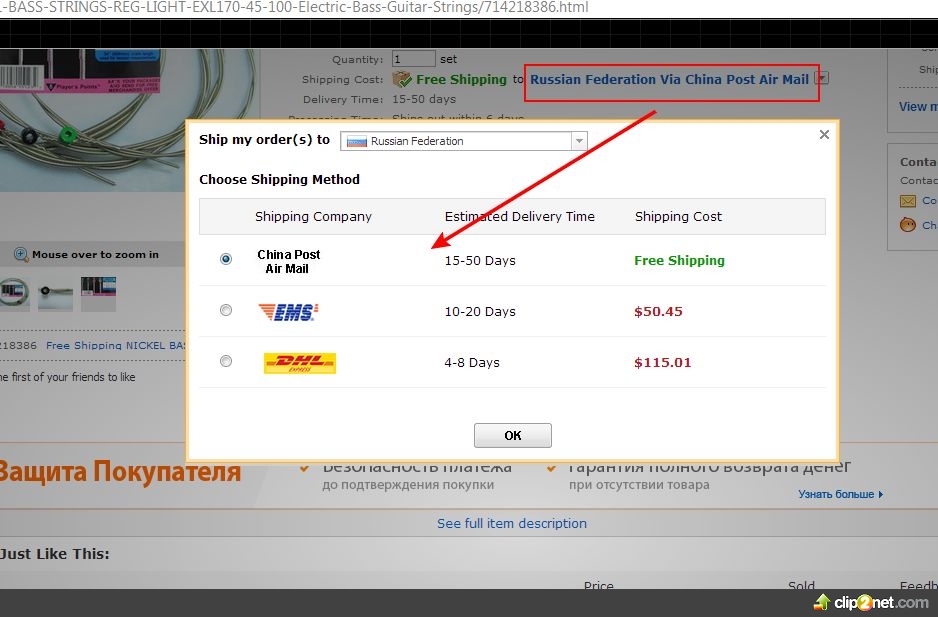Screen dimensions: 938x617
Task: Click the browser address bar URL
Action: 294,7
